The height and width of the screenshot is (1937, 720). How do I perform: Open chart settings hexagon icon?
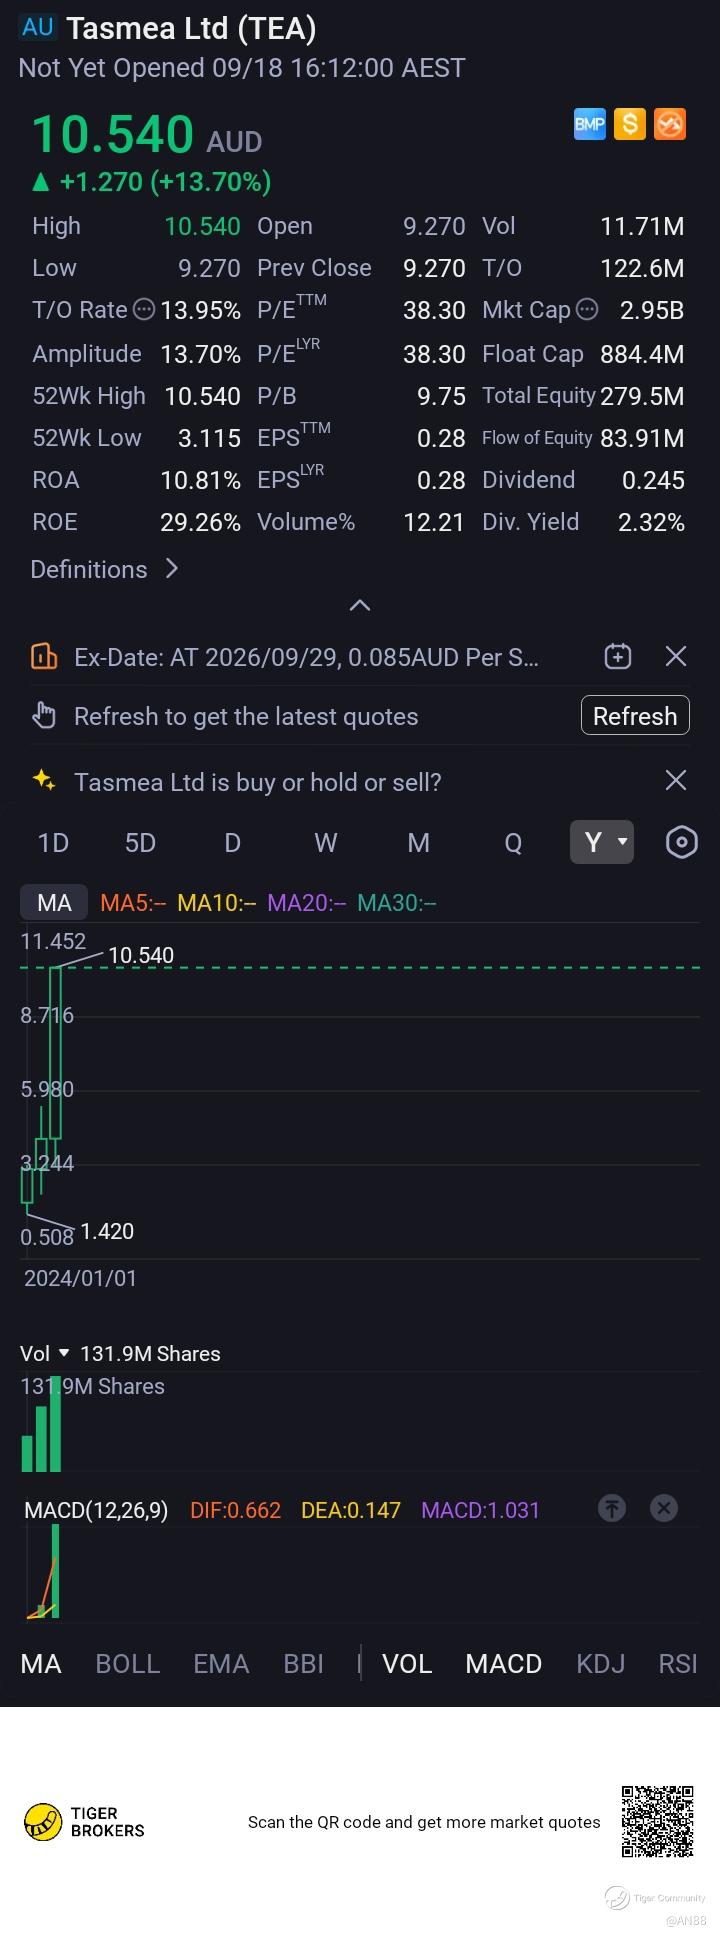(x=681, y=842)
